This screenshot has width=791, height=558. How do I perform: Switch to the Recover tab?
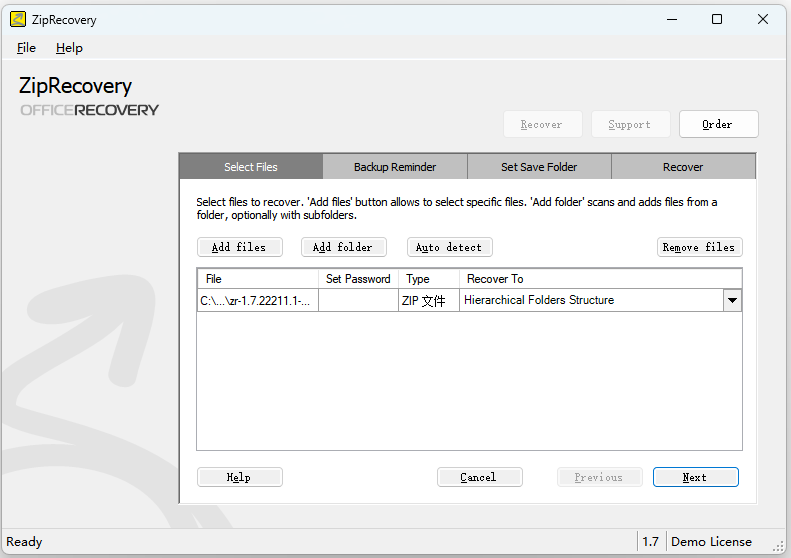[683, 166]
